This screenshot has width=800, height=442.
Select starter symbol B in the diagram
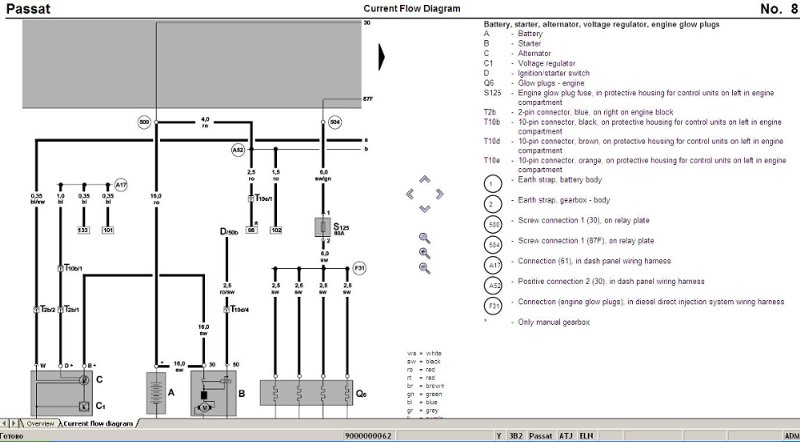(213, 393)
